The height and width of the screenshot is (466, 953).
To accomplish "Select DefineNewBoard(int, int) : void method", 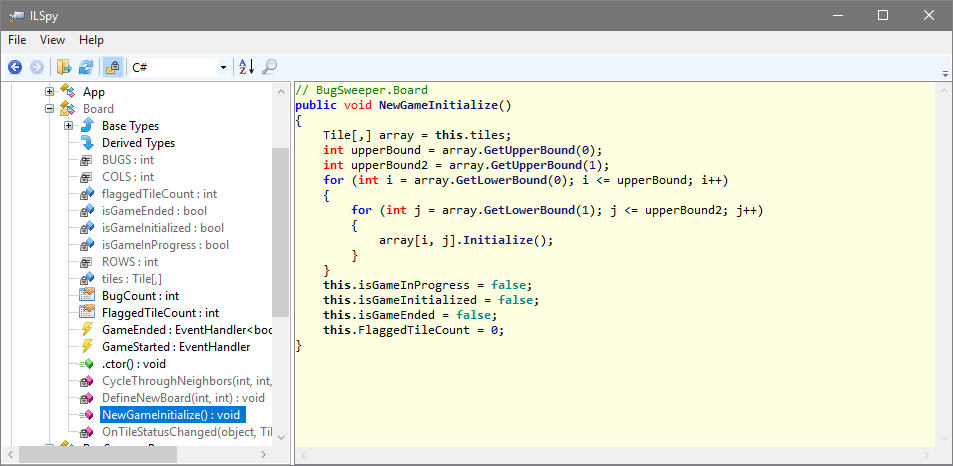I will (184, 398).
